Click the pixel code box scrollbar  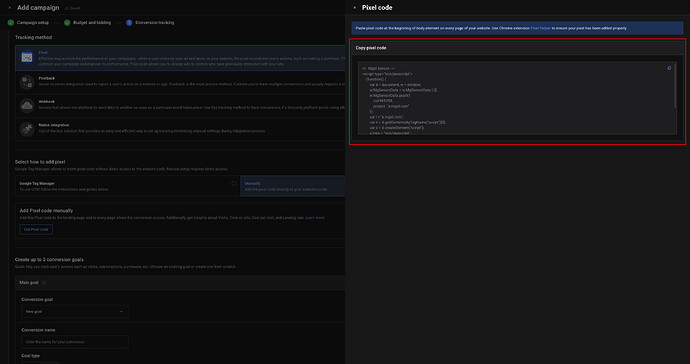point(675,86)
